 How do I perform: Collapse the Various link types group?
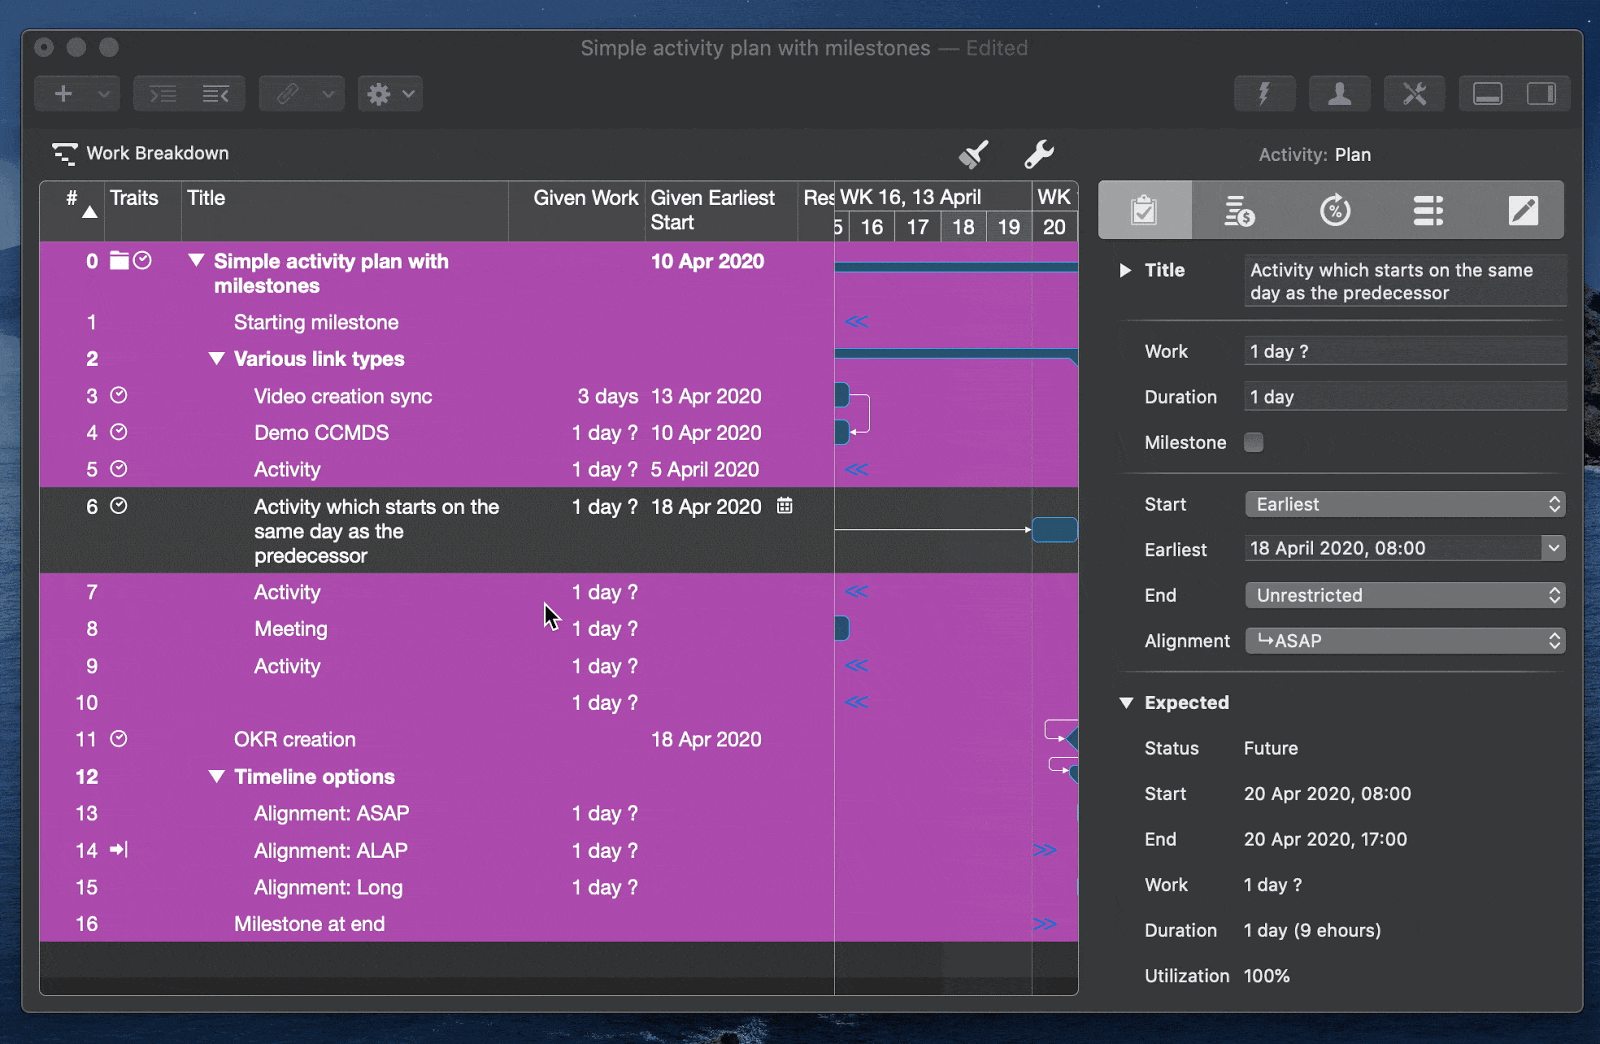pos(216,358)
